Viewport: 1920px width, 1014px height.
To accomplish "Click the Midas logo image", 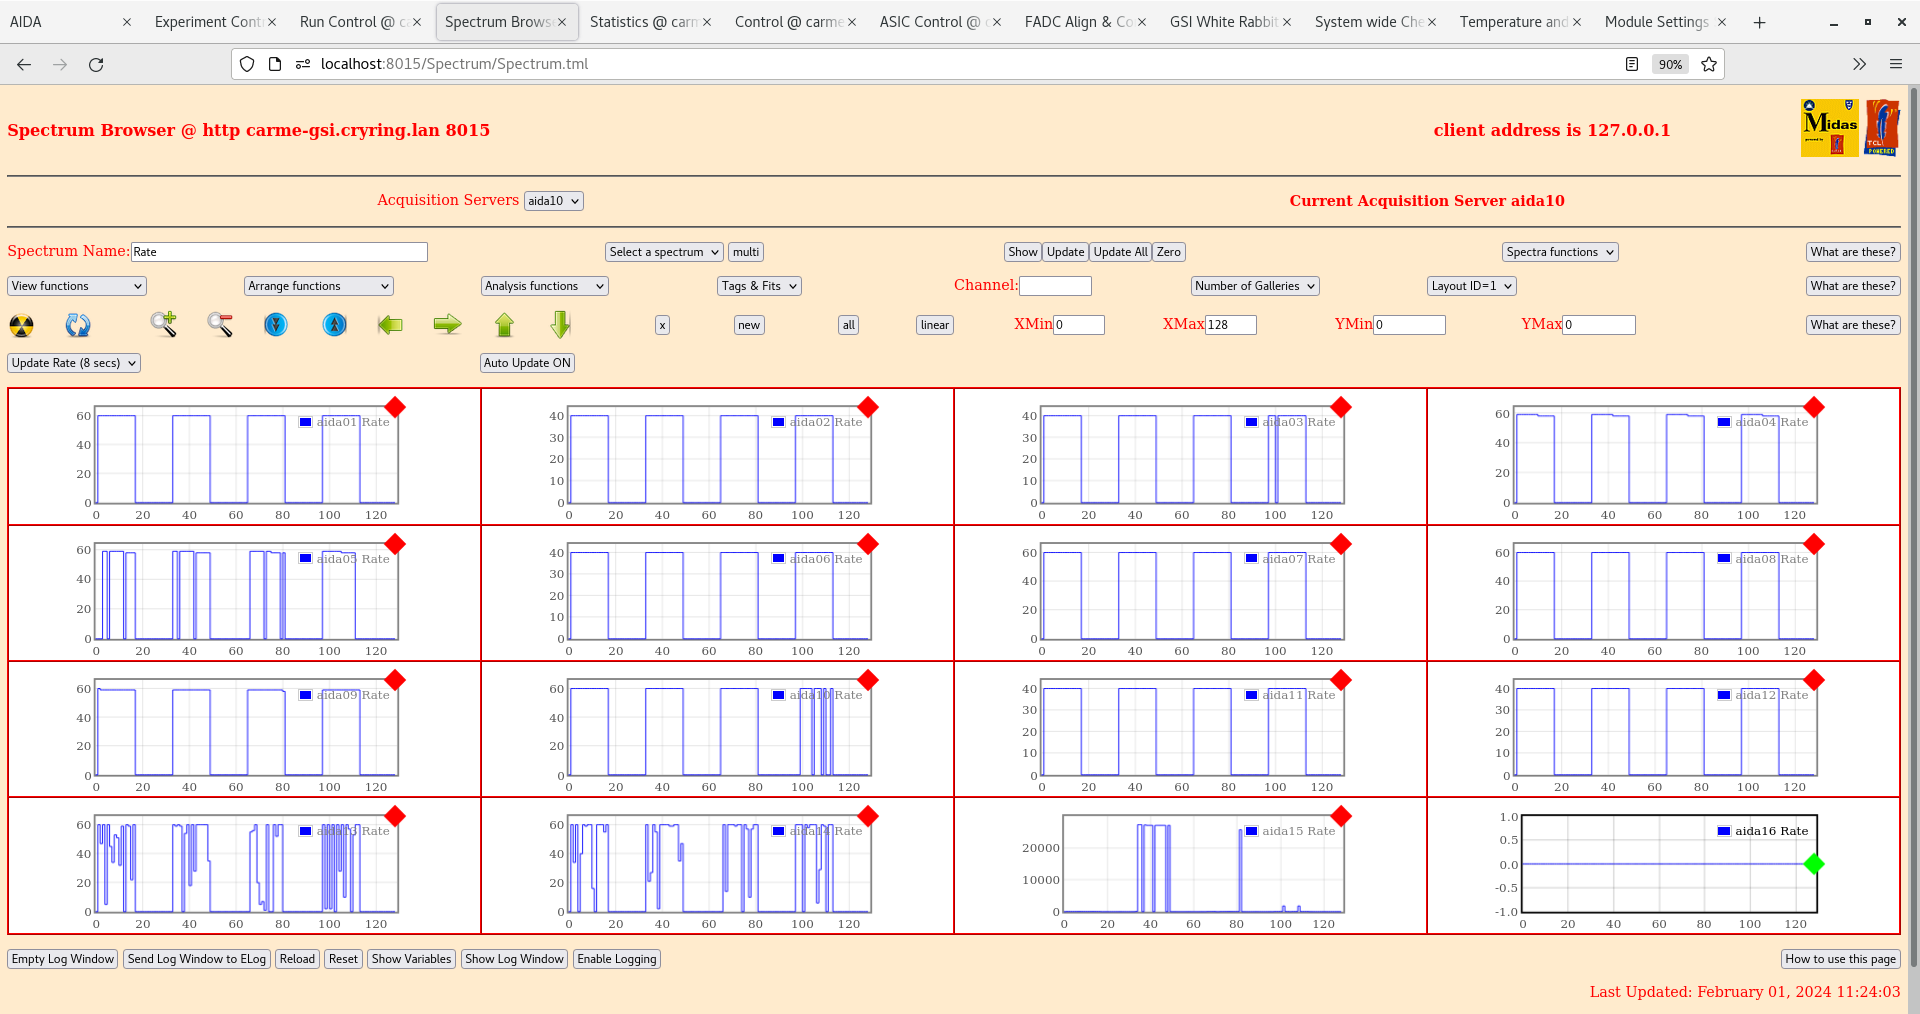I will [1828, 128].
